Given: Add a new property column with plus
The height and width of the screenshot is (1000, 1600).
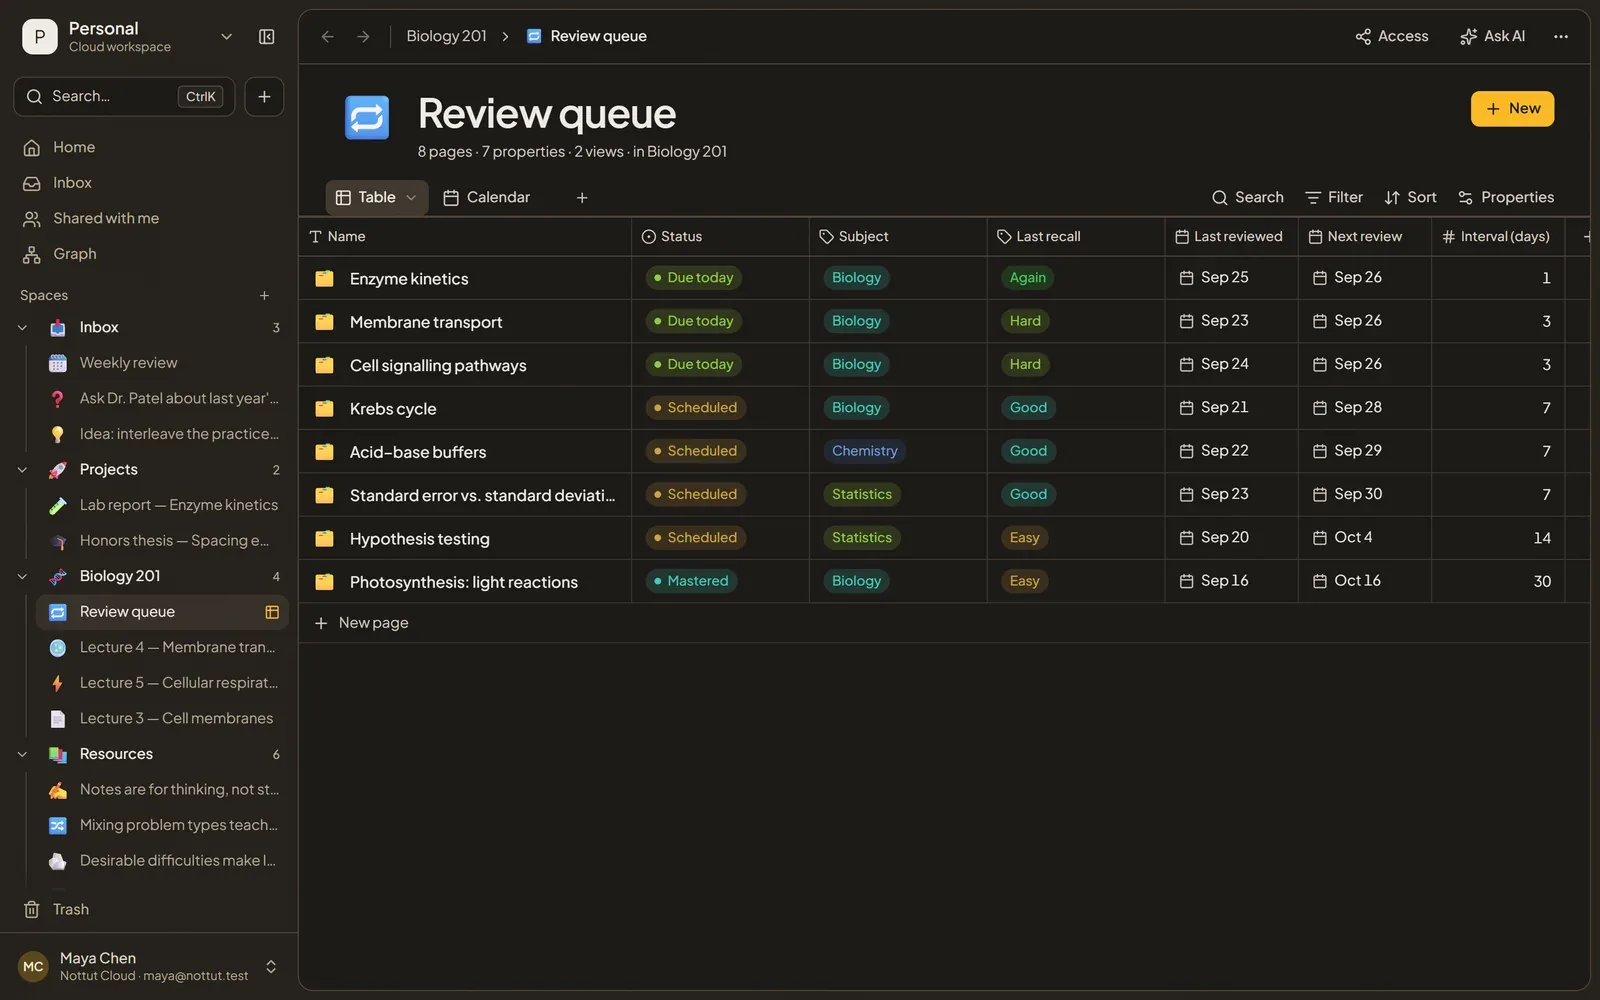Looking at the screenshot, I should click(1585, 237).
